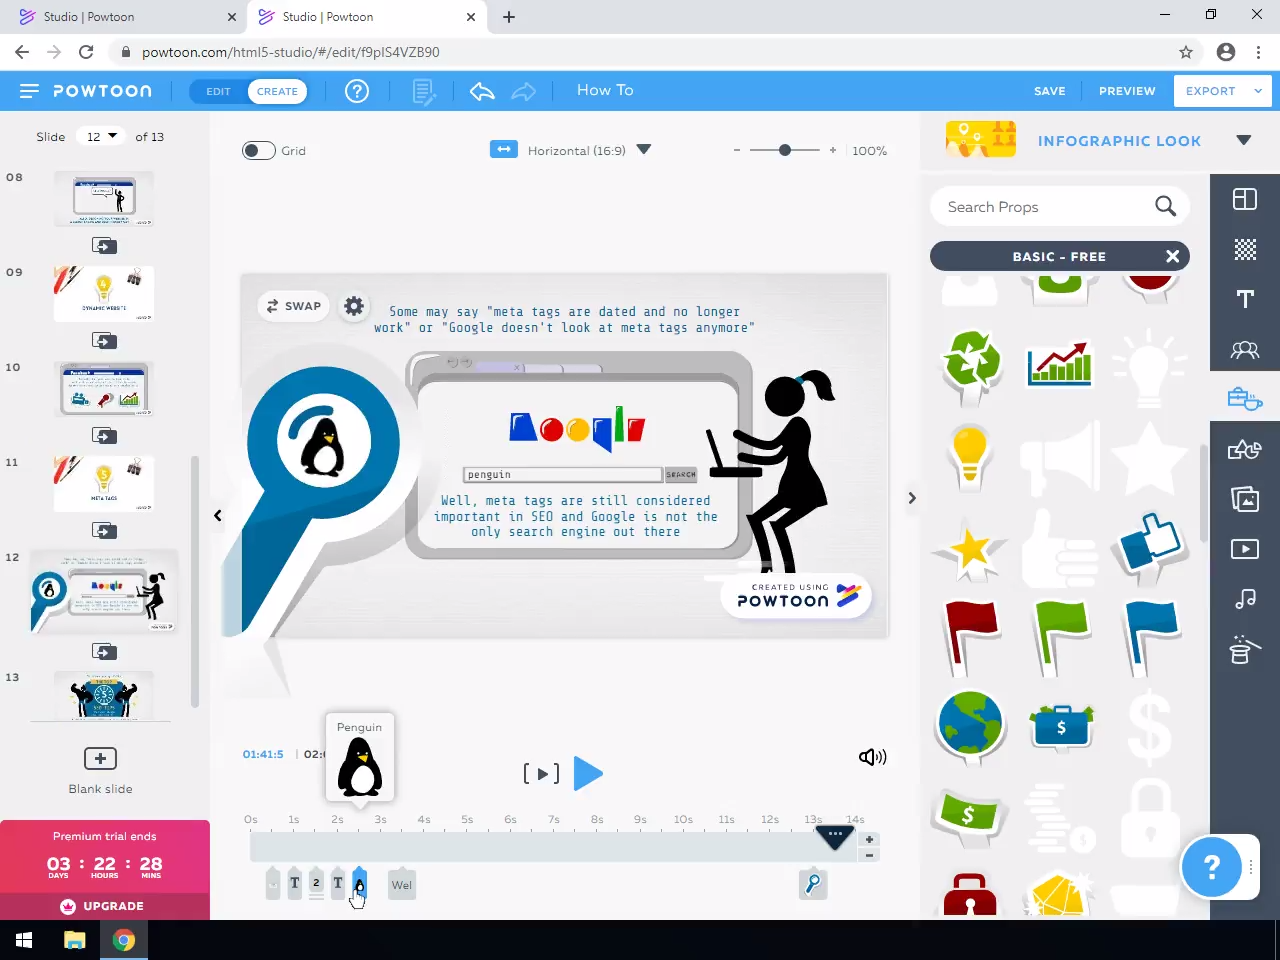The width and height of the screenshot is (1280, 960).
Task: Add the globe prop
Action: (x=970, y=725)
